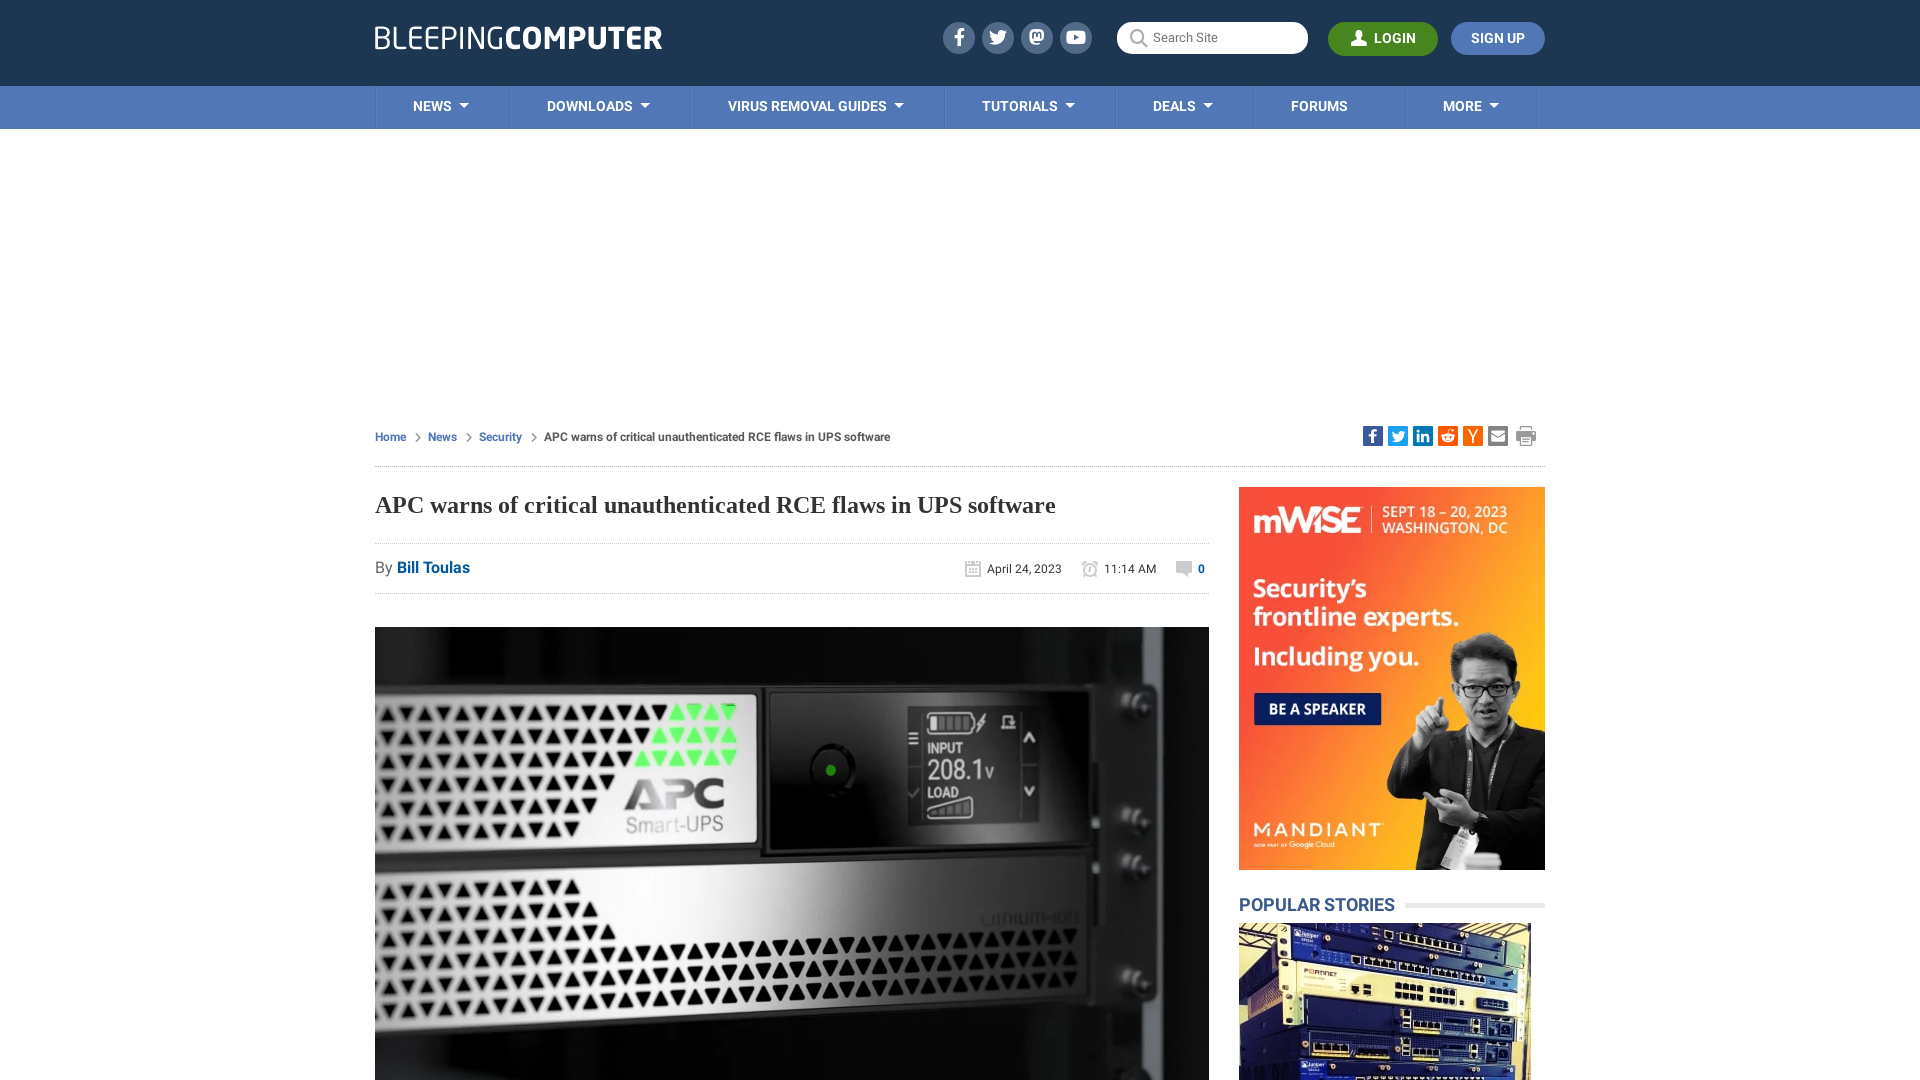The width and height of the screenshot is (1920, 1080).
Task: Click author link Bill Toulas
Action: [x=433, y=567]
